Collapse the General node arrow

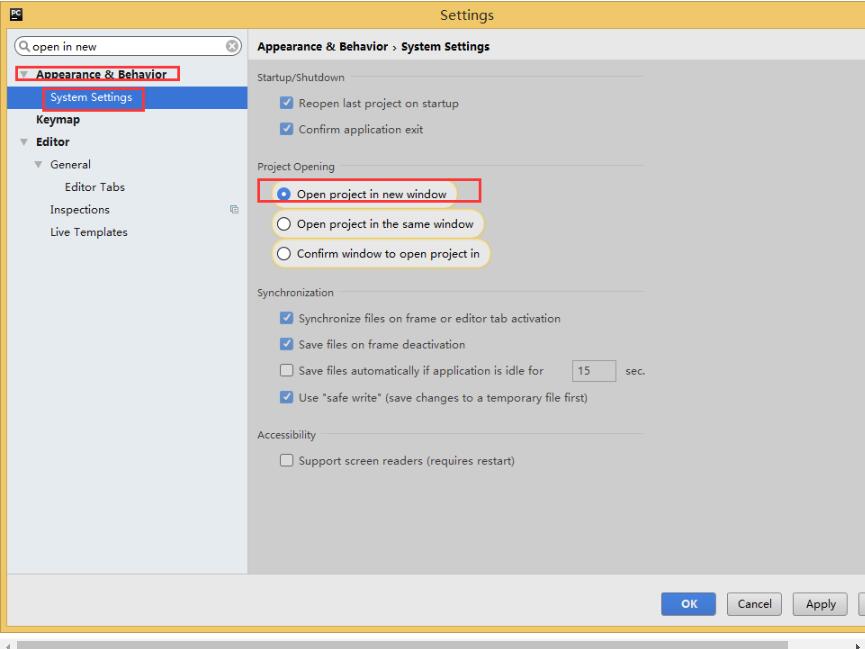(38, 164)
